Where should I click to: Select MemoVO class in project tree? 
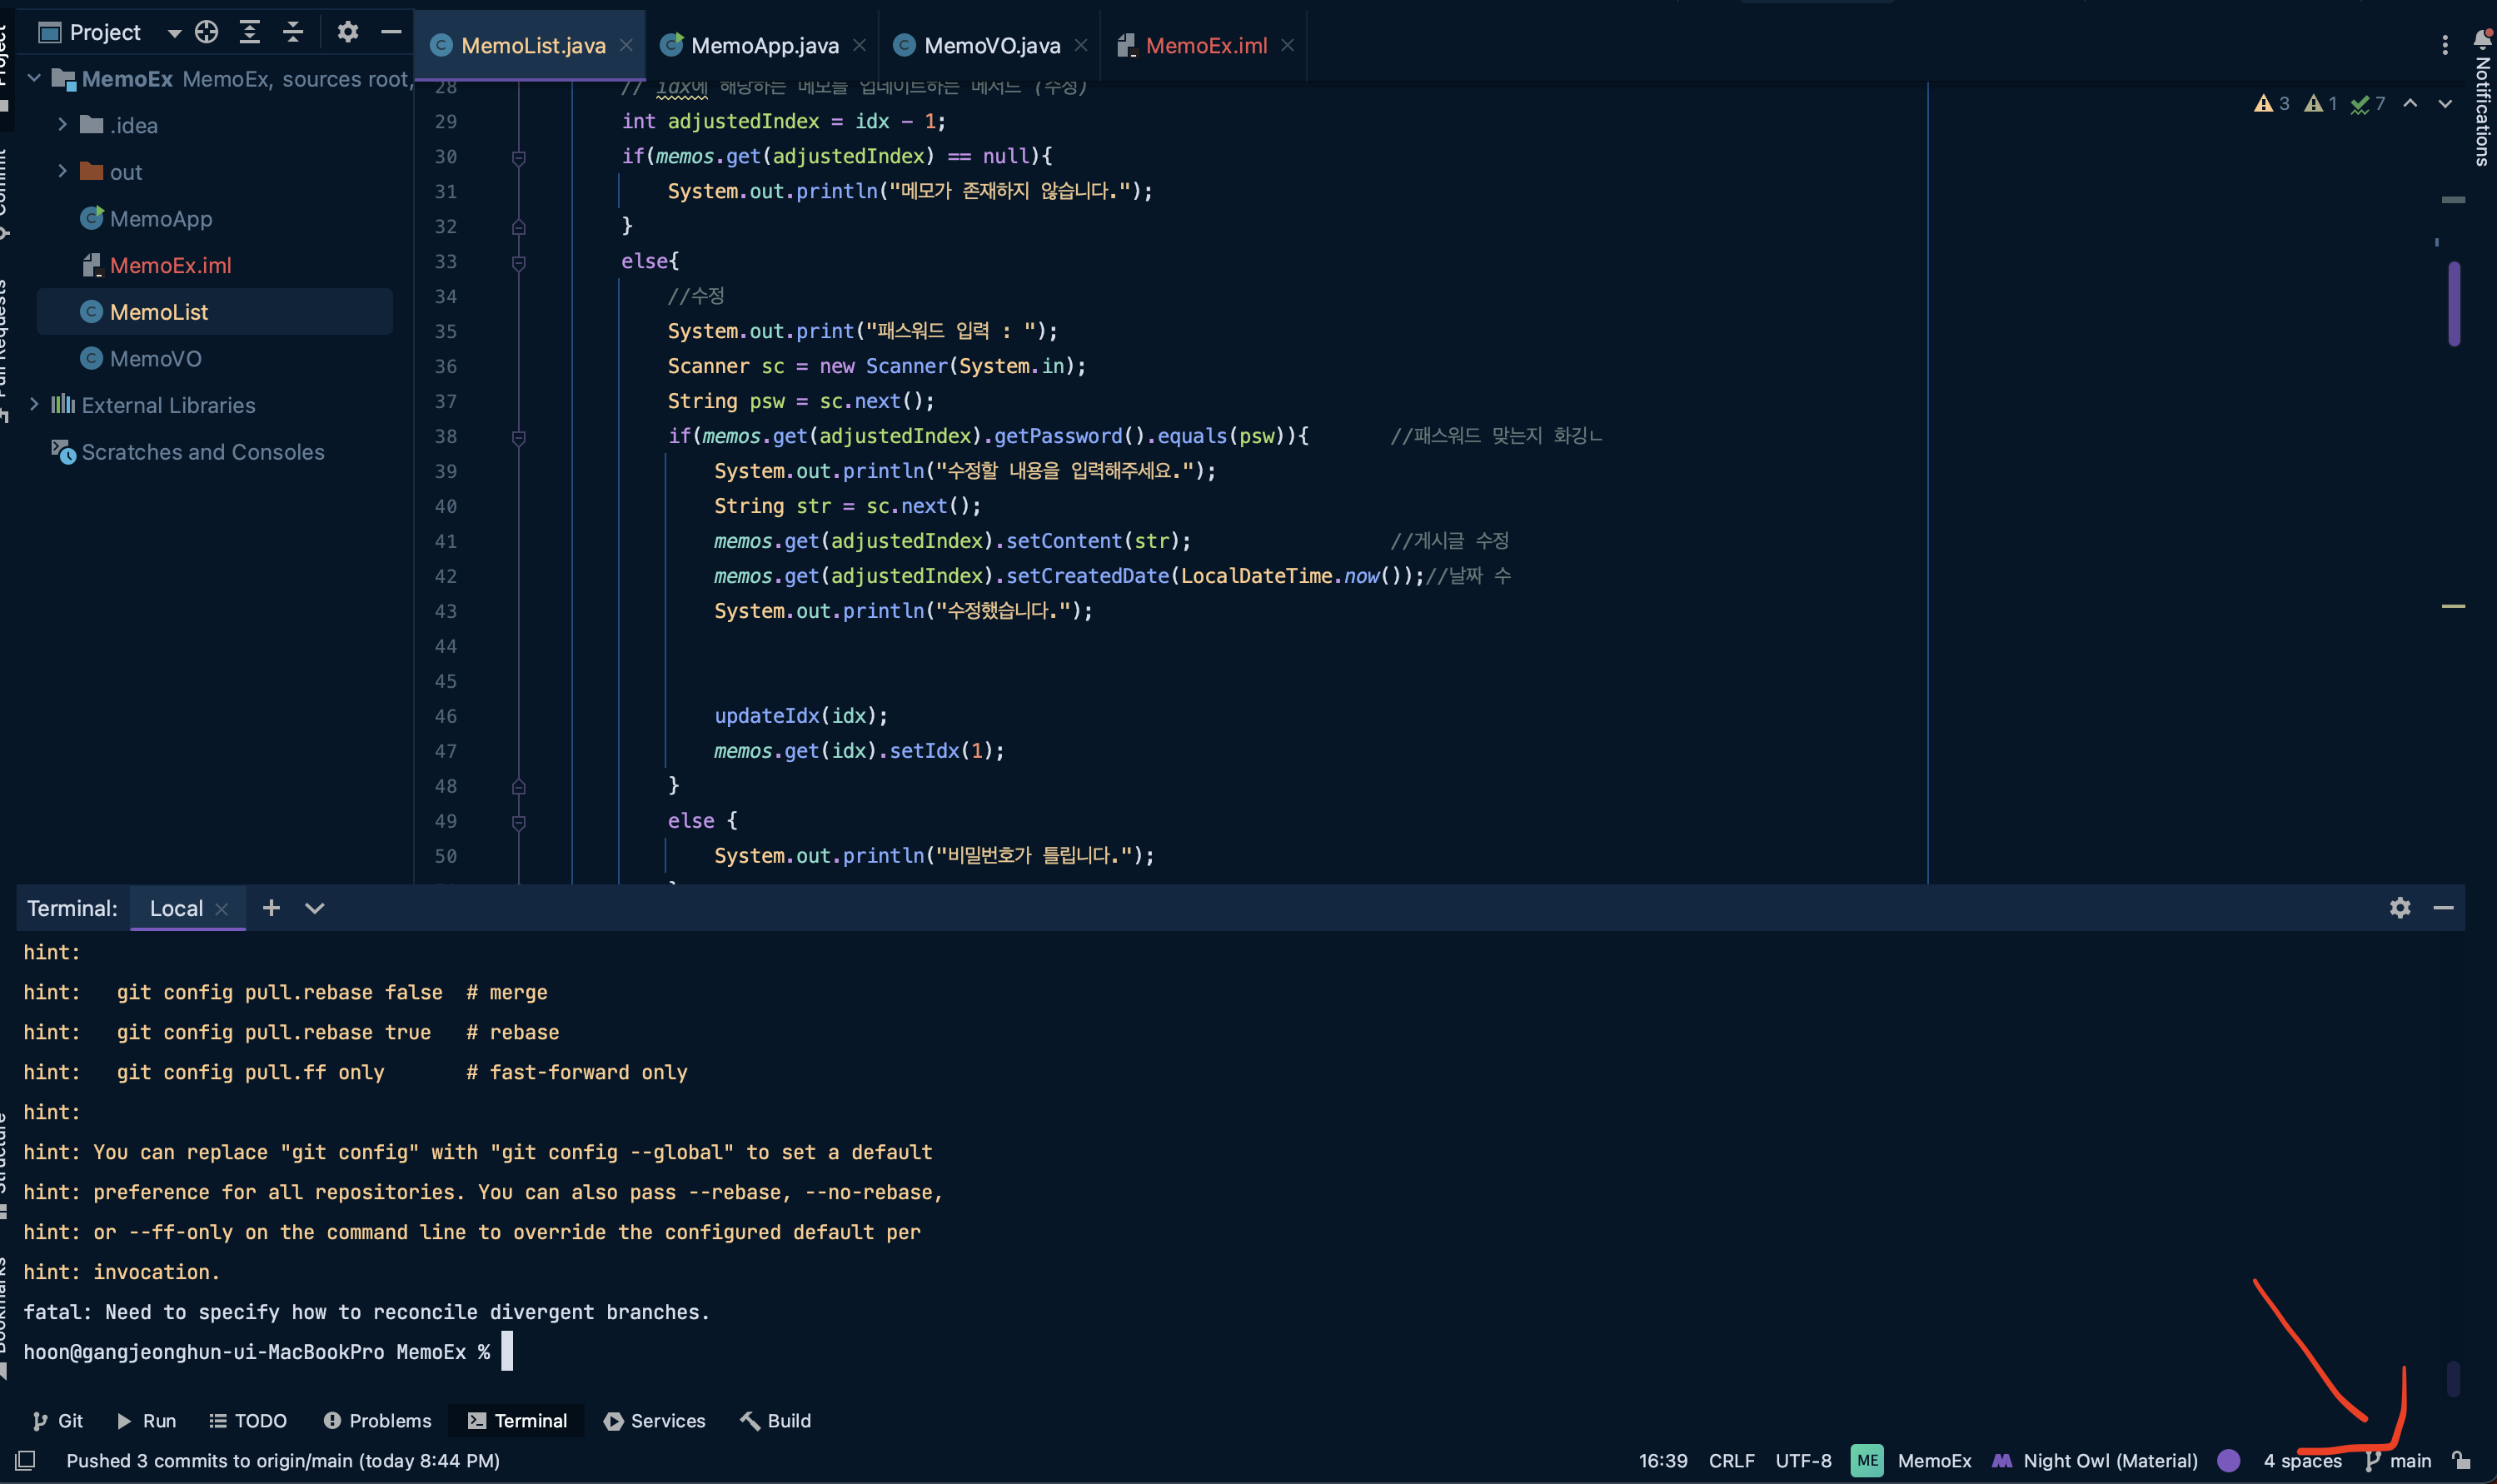coord(155,359)
